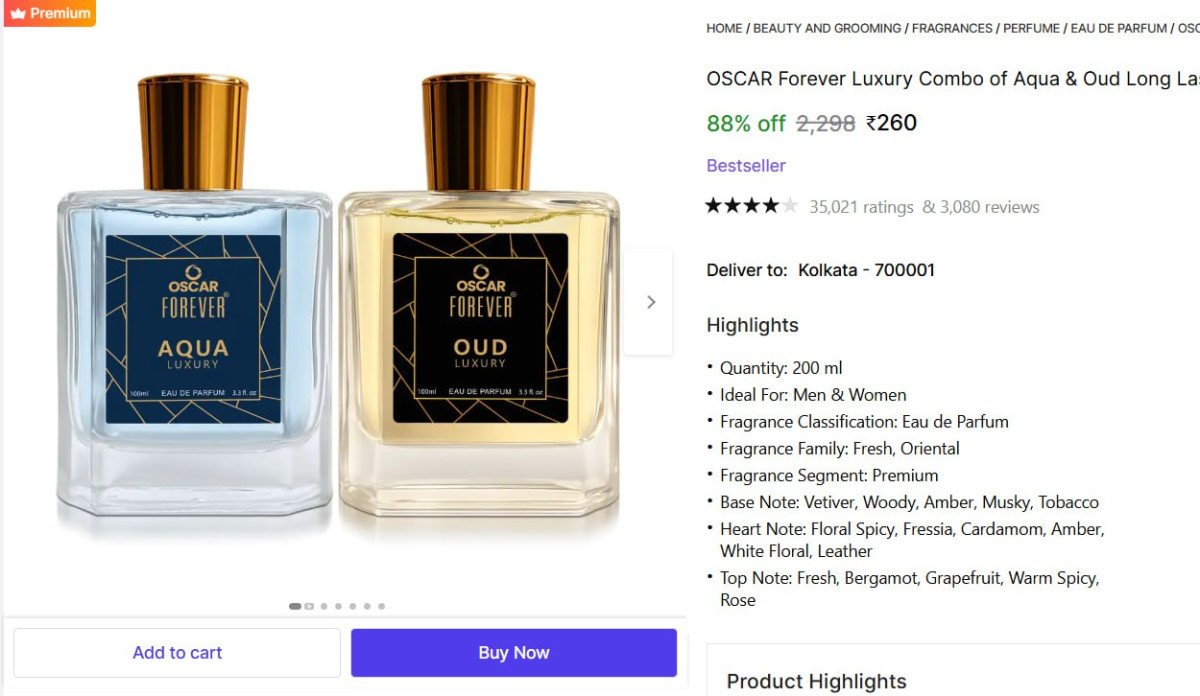
Task: Jump to the second carousel dot
Action: (x=310, y=606)
